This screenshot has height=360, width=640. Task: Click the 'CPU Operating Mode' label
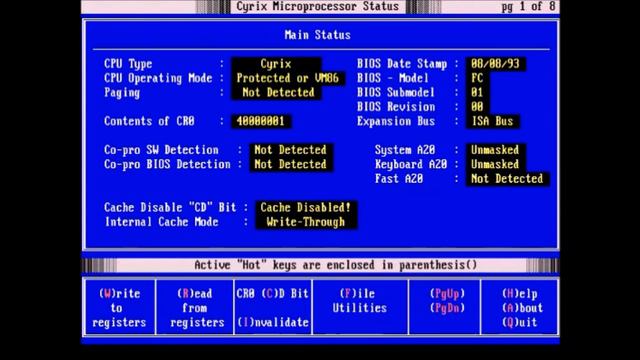click(x=158, y=78)
